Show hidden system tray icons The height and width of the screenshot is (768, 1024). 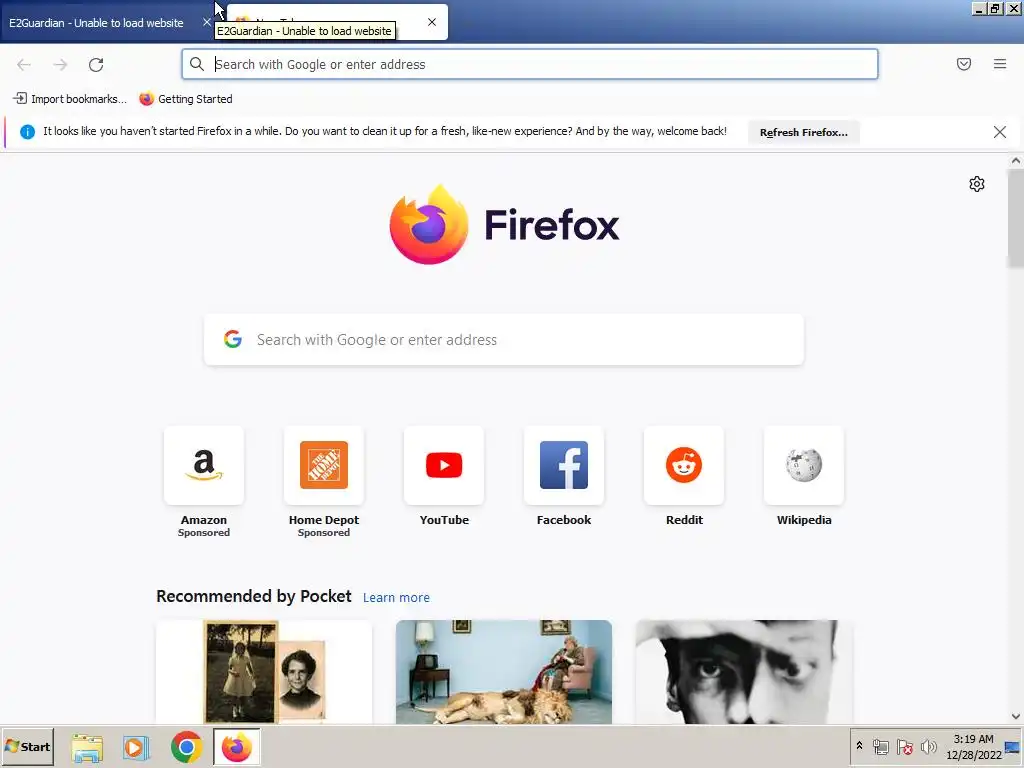pyautogui.click(x=859, y=746)
